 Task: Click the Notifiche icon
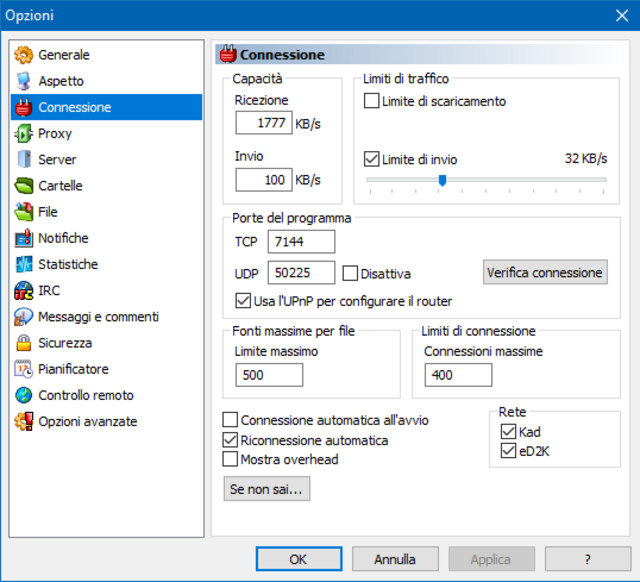click(23, 238)
